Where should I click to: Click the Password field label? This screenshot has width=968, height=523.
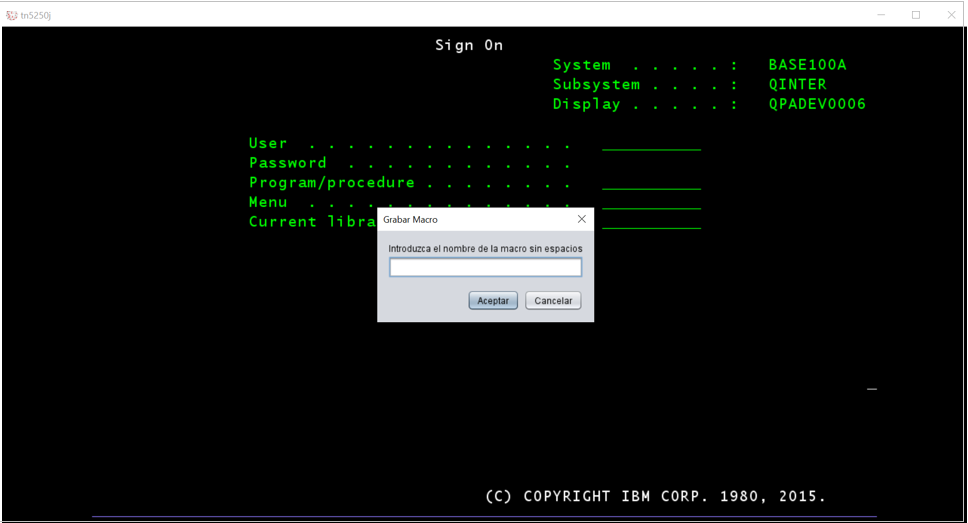(x=288, y=163)
